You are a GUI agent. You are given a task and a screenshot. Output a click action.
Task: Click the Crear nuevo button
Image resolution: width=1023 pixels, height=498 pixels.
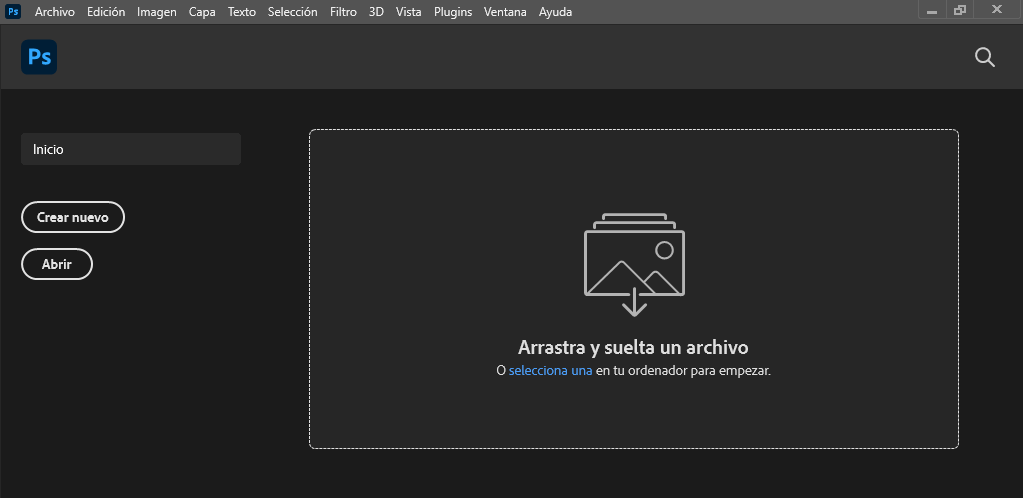tap(72, 217)
